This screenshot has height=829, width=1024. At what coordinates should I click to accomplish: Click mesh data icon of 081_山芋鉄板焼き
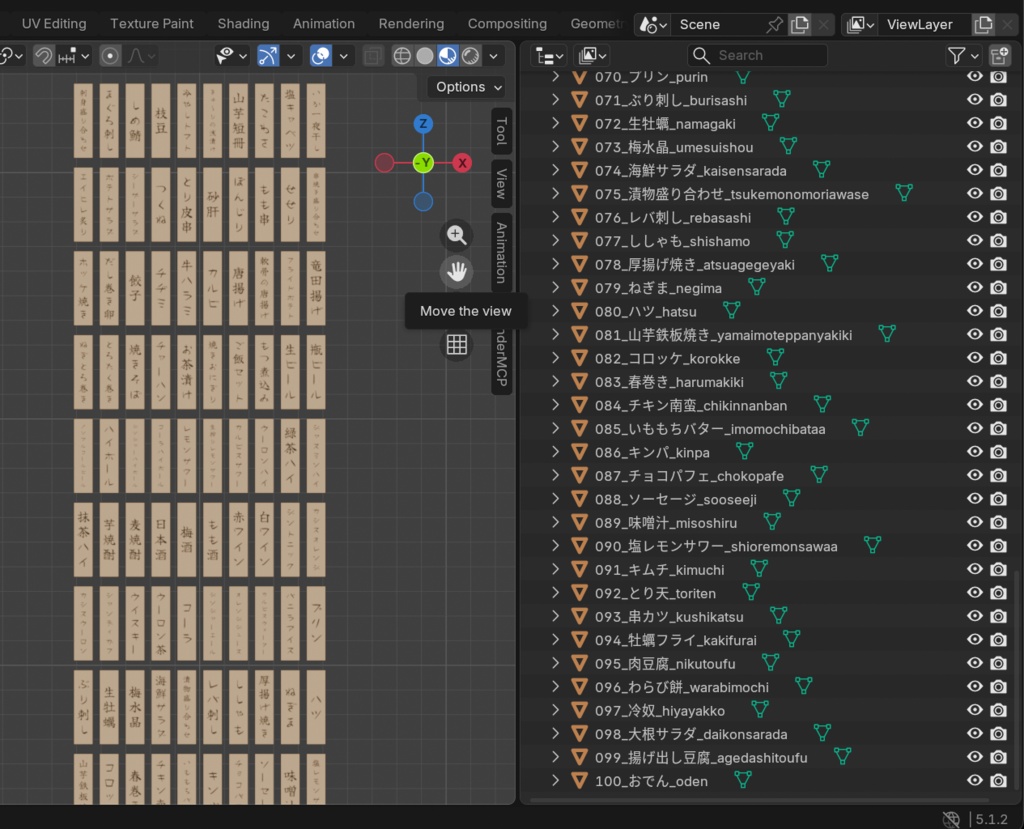coord(887,334)
